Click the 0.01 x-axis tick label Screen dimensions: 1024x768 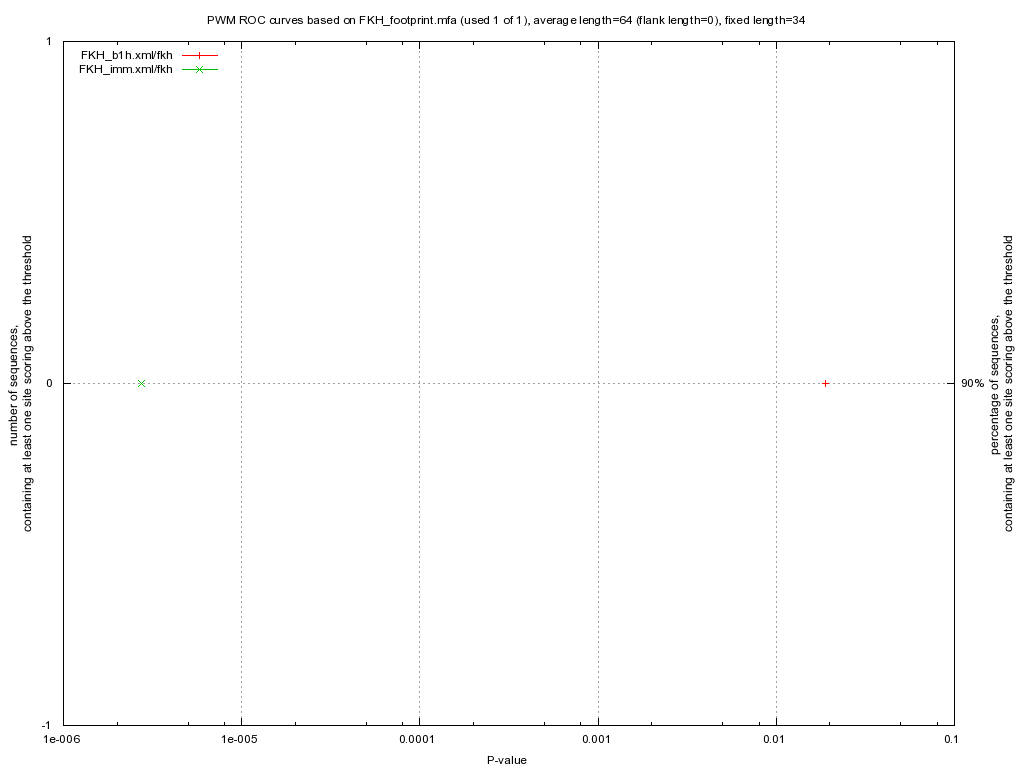point(776,740)
